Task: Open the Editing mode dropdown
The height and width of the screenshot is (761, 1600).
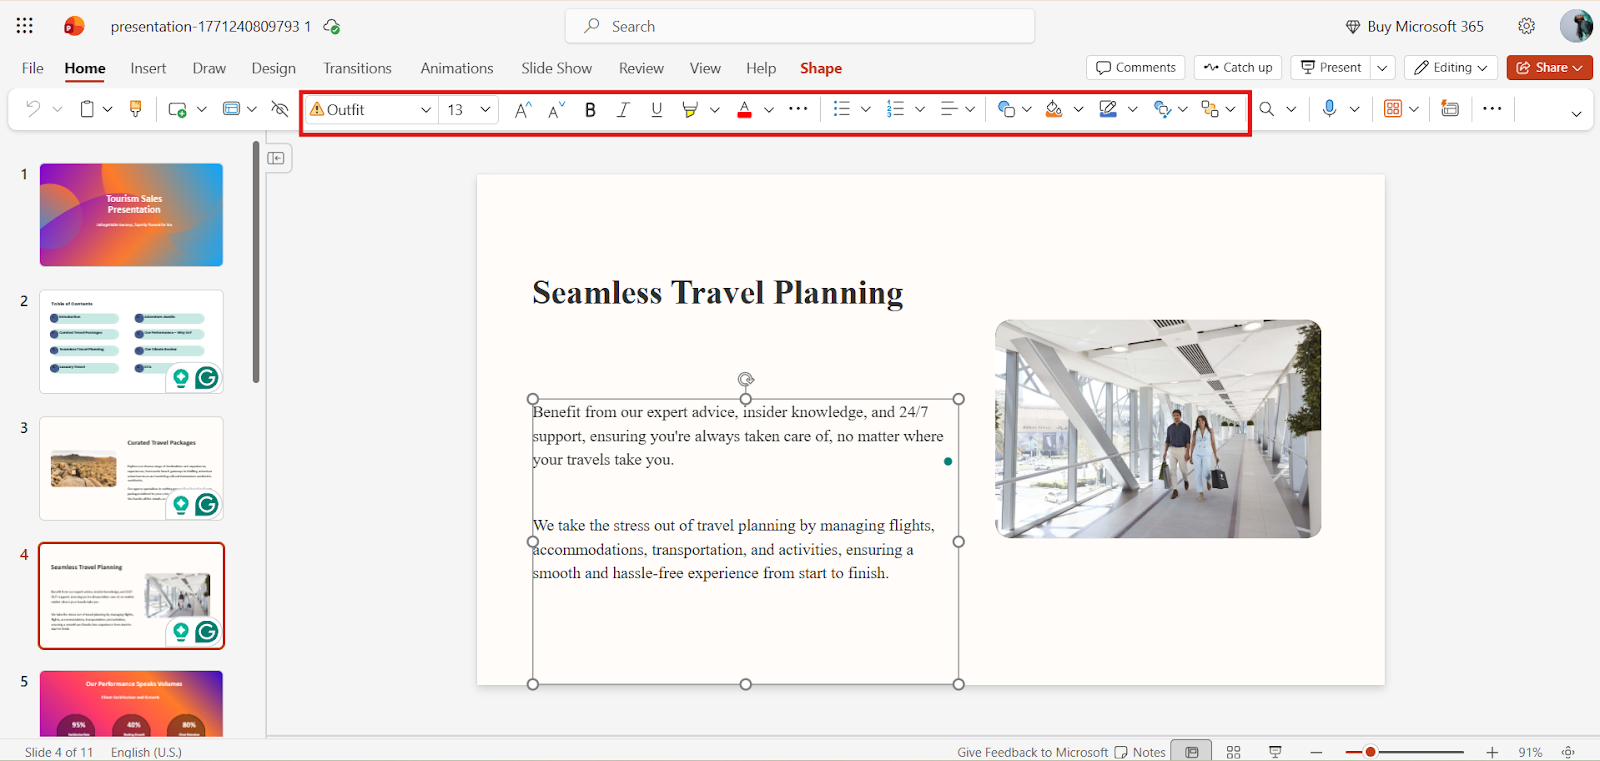Action: point(1451,68)
